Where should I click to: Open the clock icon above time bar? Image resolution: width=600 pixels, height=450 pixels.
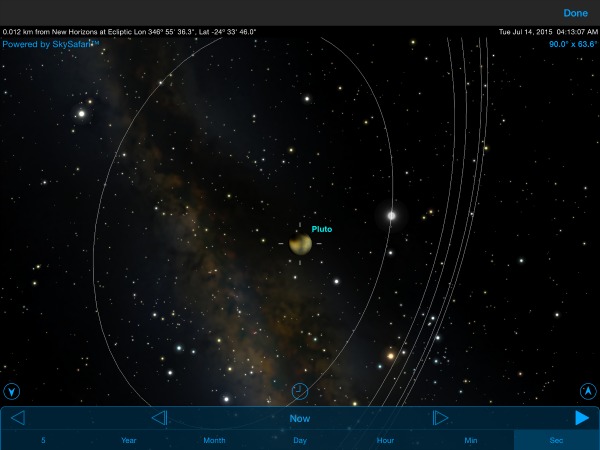point(300,390)
